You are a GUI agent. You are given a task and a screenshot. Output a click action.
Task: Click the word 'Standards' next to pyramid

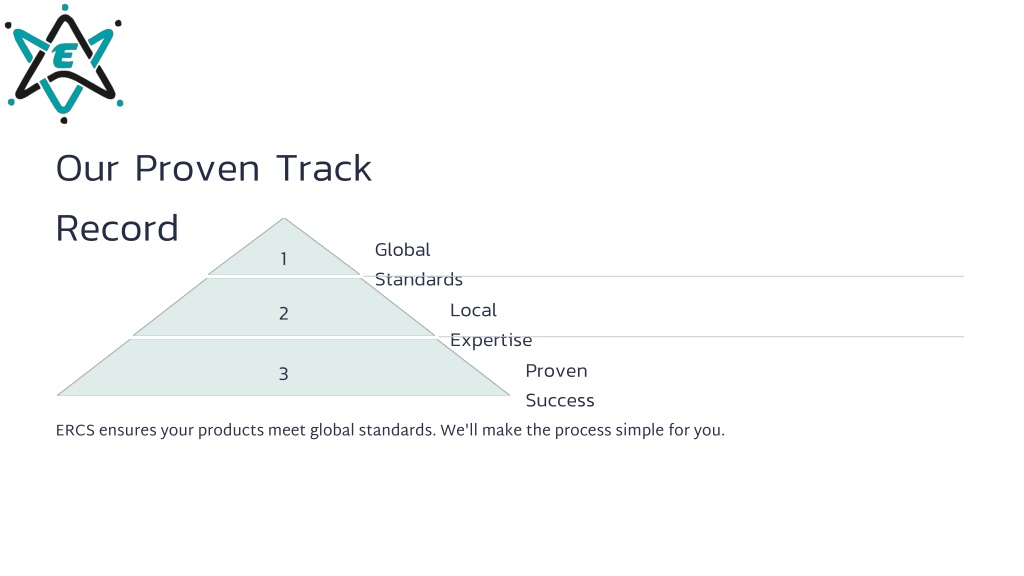[x=419, y=280]
